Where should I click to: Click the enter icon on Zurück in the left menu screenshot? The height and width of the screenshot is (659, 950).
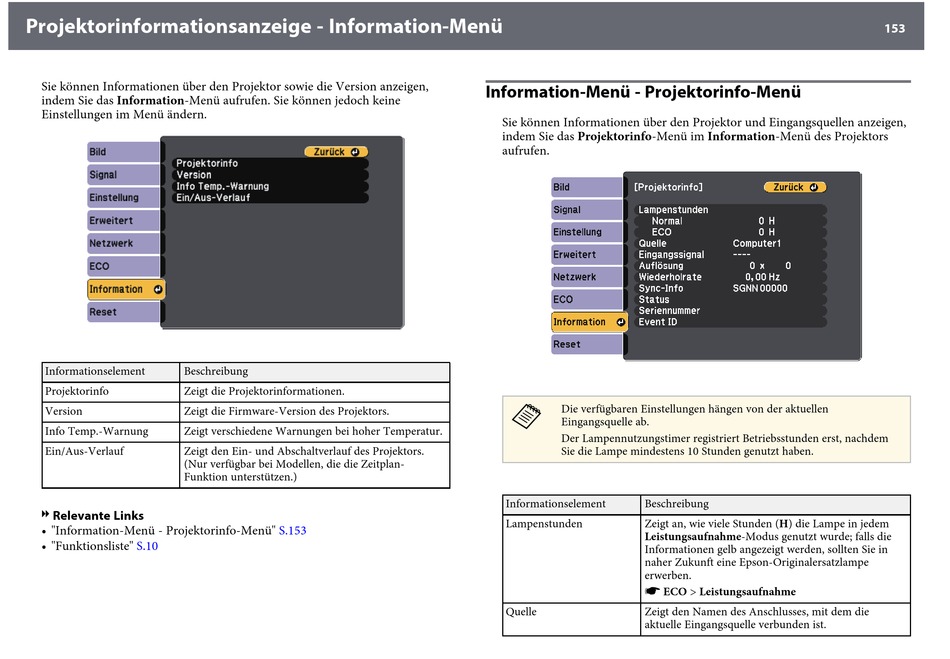pyautogui.click(x=354, y=152)
